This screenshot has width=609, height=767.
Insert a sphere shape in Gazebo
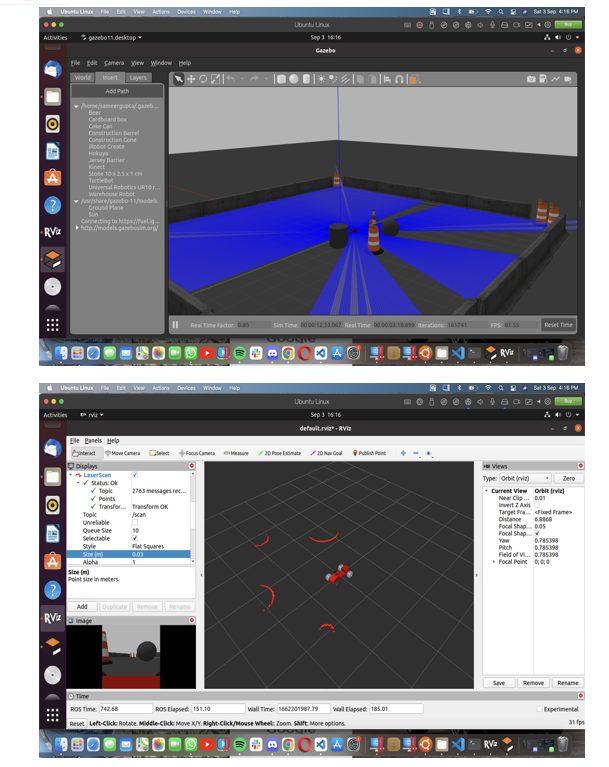pyautogui.click(x=293, y=79)
